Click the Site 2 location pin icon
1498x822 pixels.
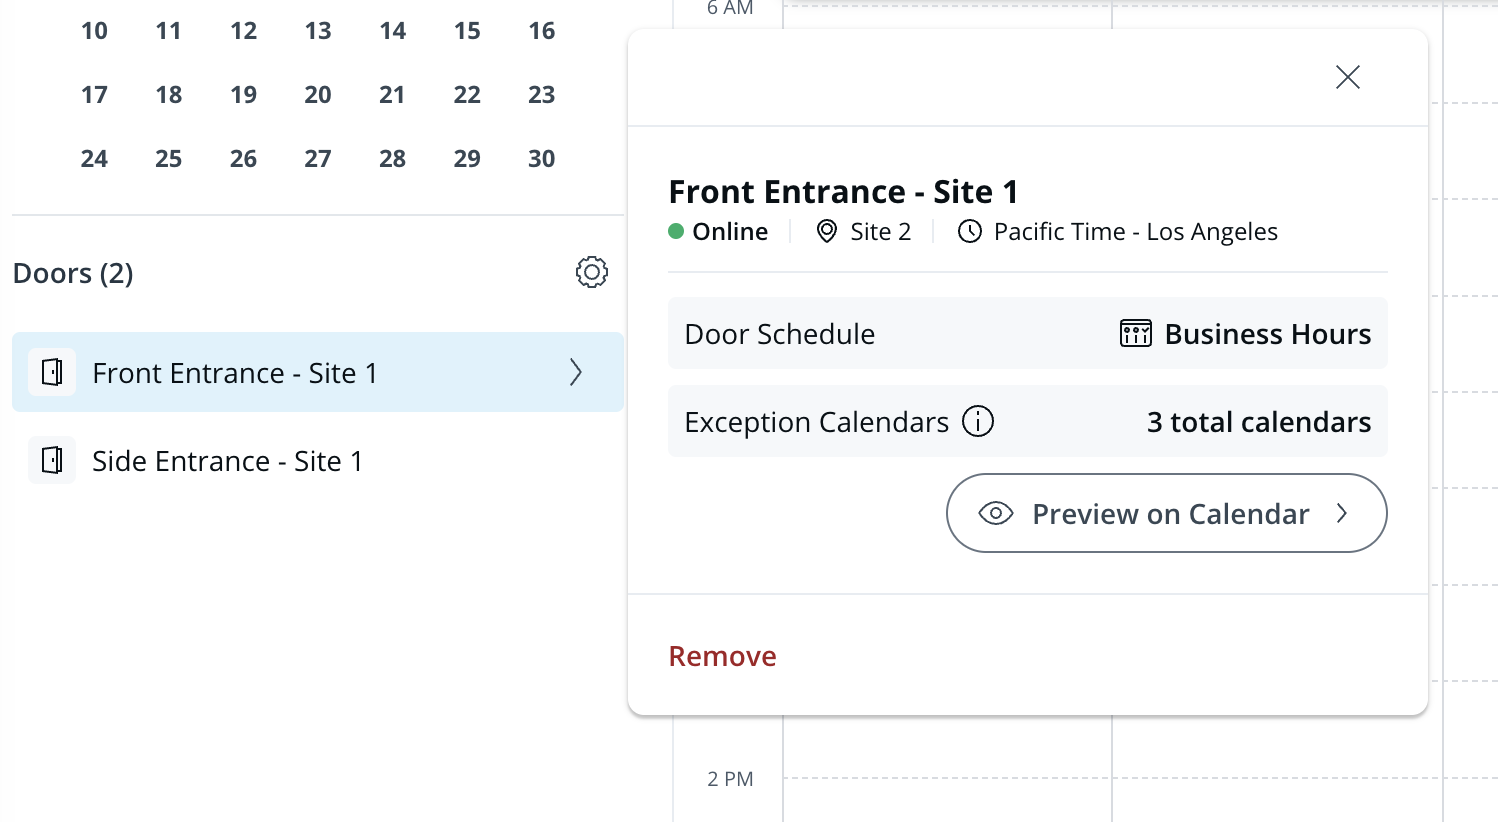point(826,232)
